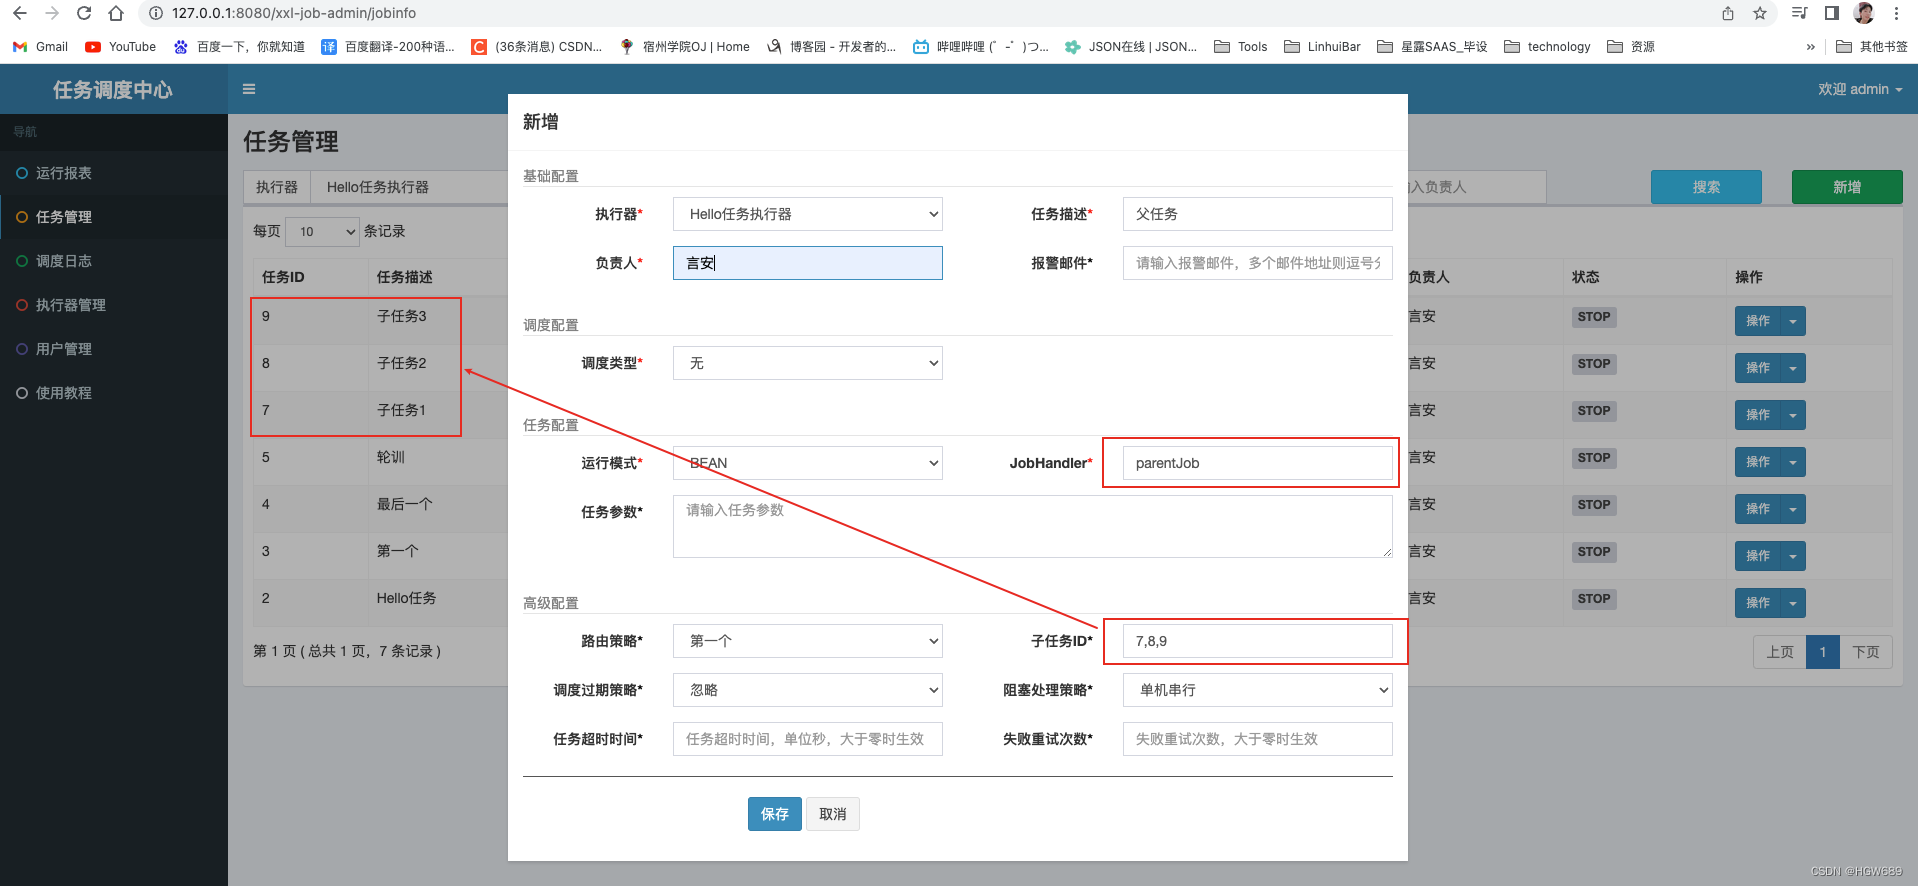Open the browser home page icon
1918x886 pixels.
pos(116,13)
